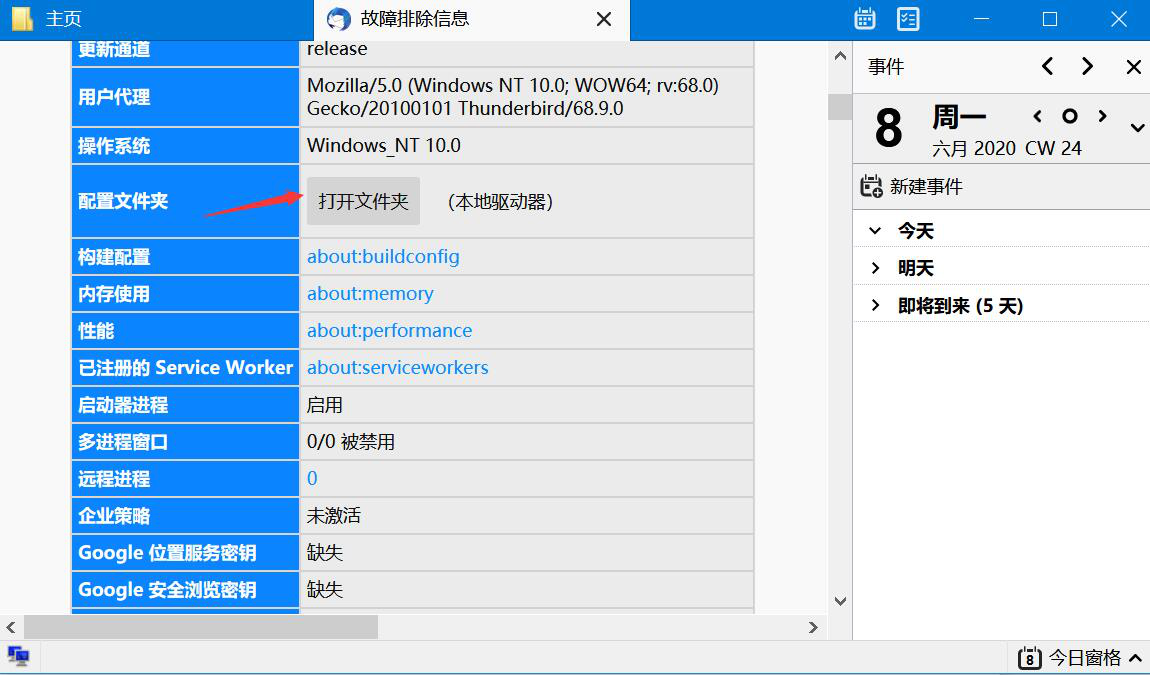Toggle the 今日窗格 today pane
The image size is (1150, 675).
click(1076, 657)
